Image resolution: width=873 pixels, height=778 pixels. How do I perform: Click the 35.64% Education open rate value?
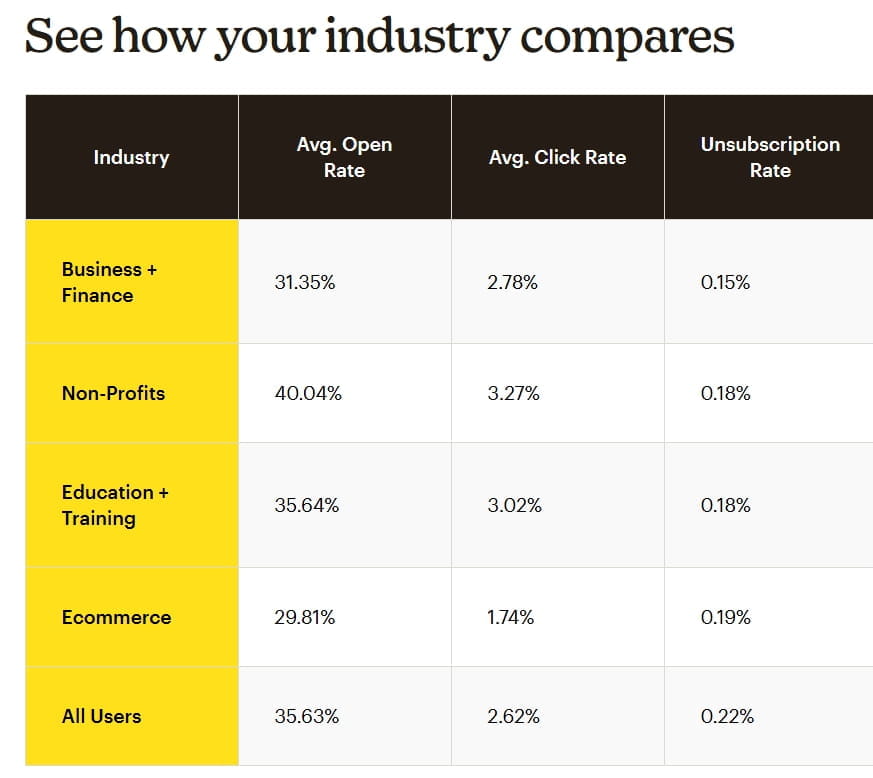[x=307, y=506]
